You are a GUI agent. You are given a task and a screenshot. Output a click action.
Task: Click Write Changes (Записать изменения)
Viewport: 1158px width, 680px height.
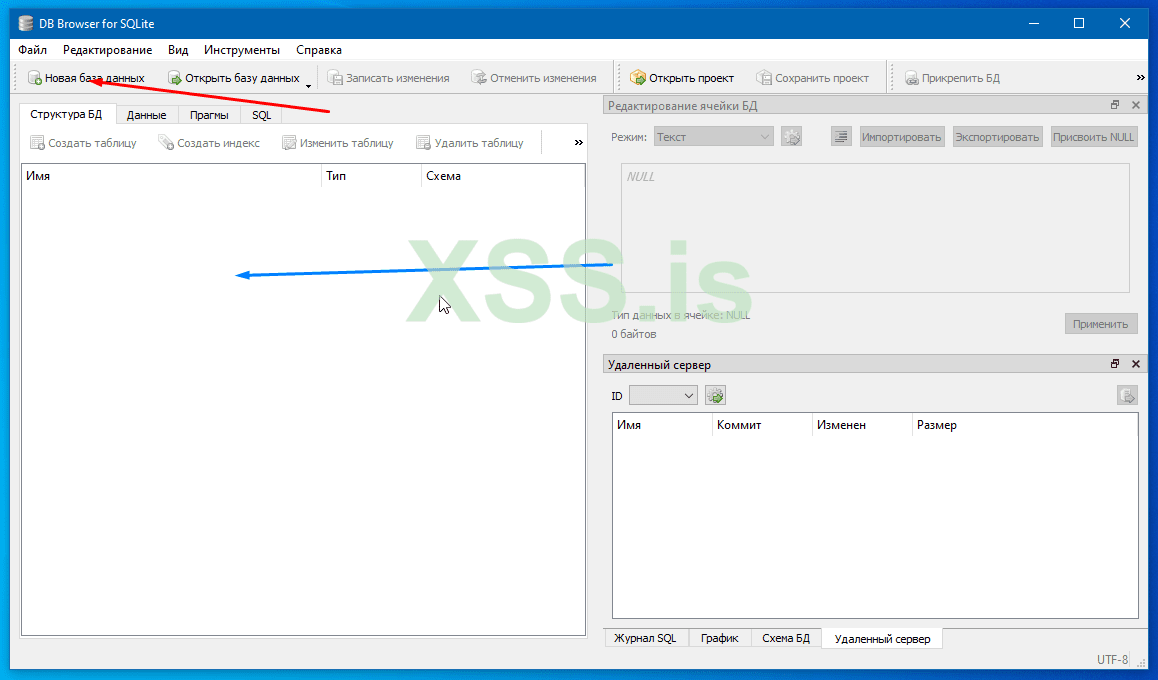pos(388,78)
